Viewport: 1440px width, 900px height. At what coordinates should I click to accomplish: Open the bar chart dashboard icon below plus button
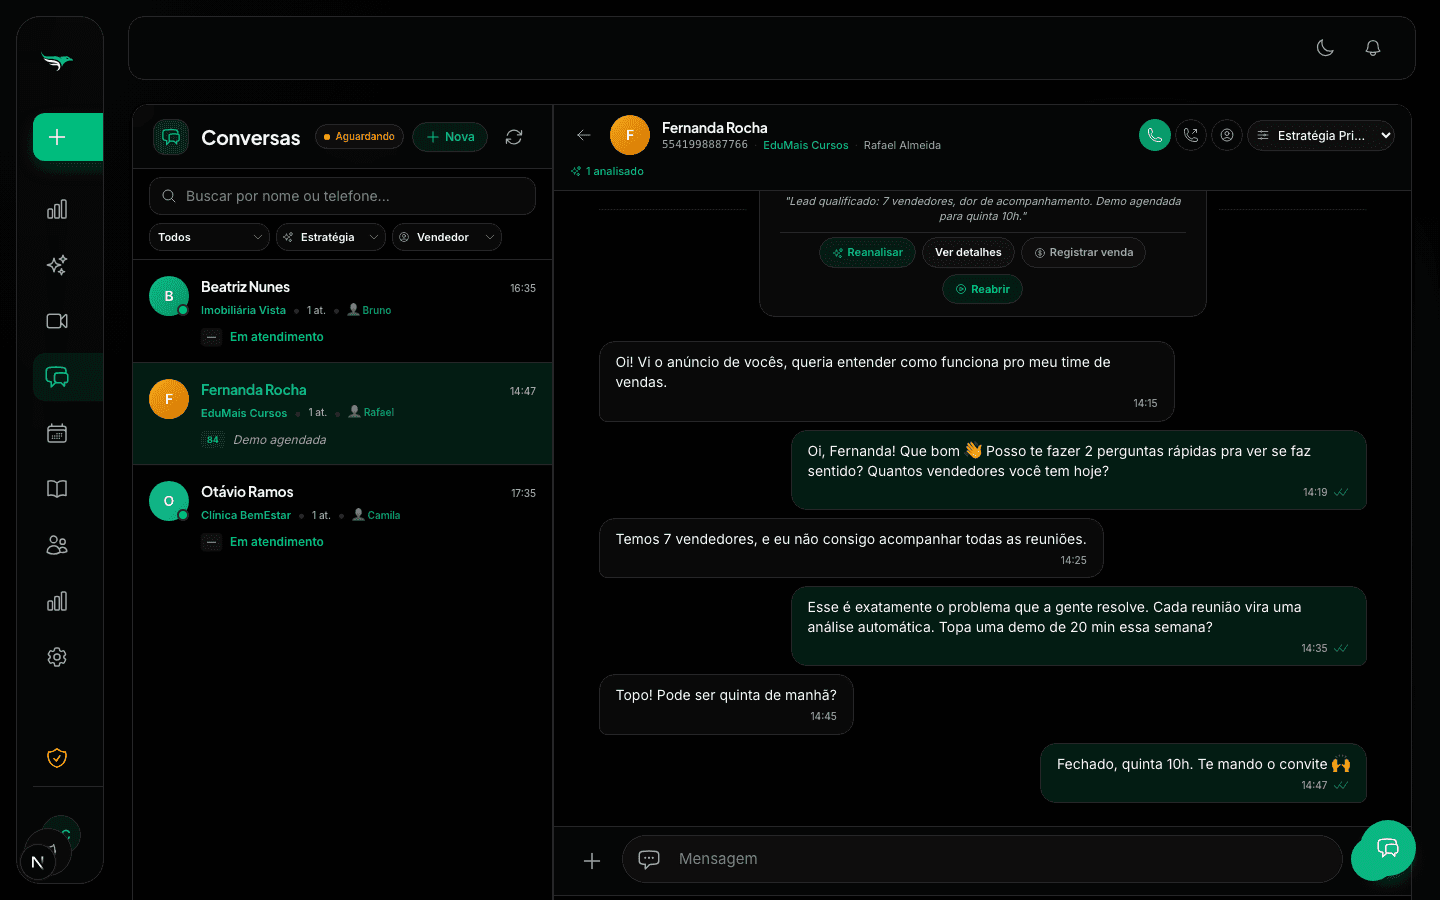tap(57, 209)
